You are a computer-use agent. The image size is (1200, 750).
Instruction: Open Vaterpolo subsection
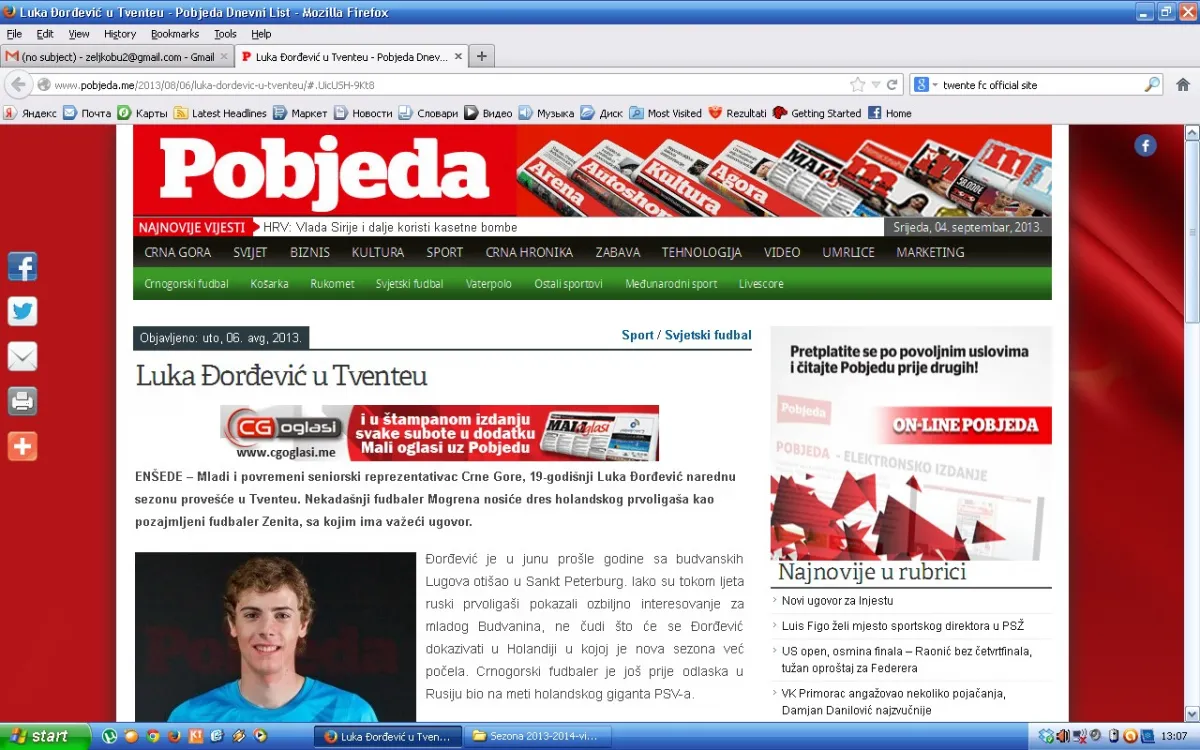(x=489, y=284)
